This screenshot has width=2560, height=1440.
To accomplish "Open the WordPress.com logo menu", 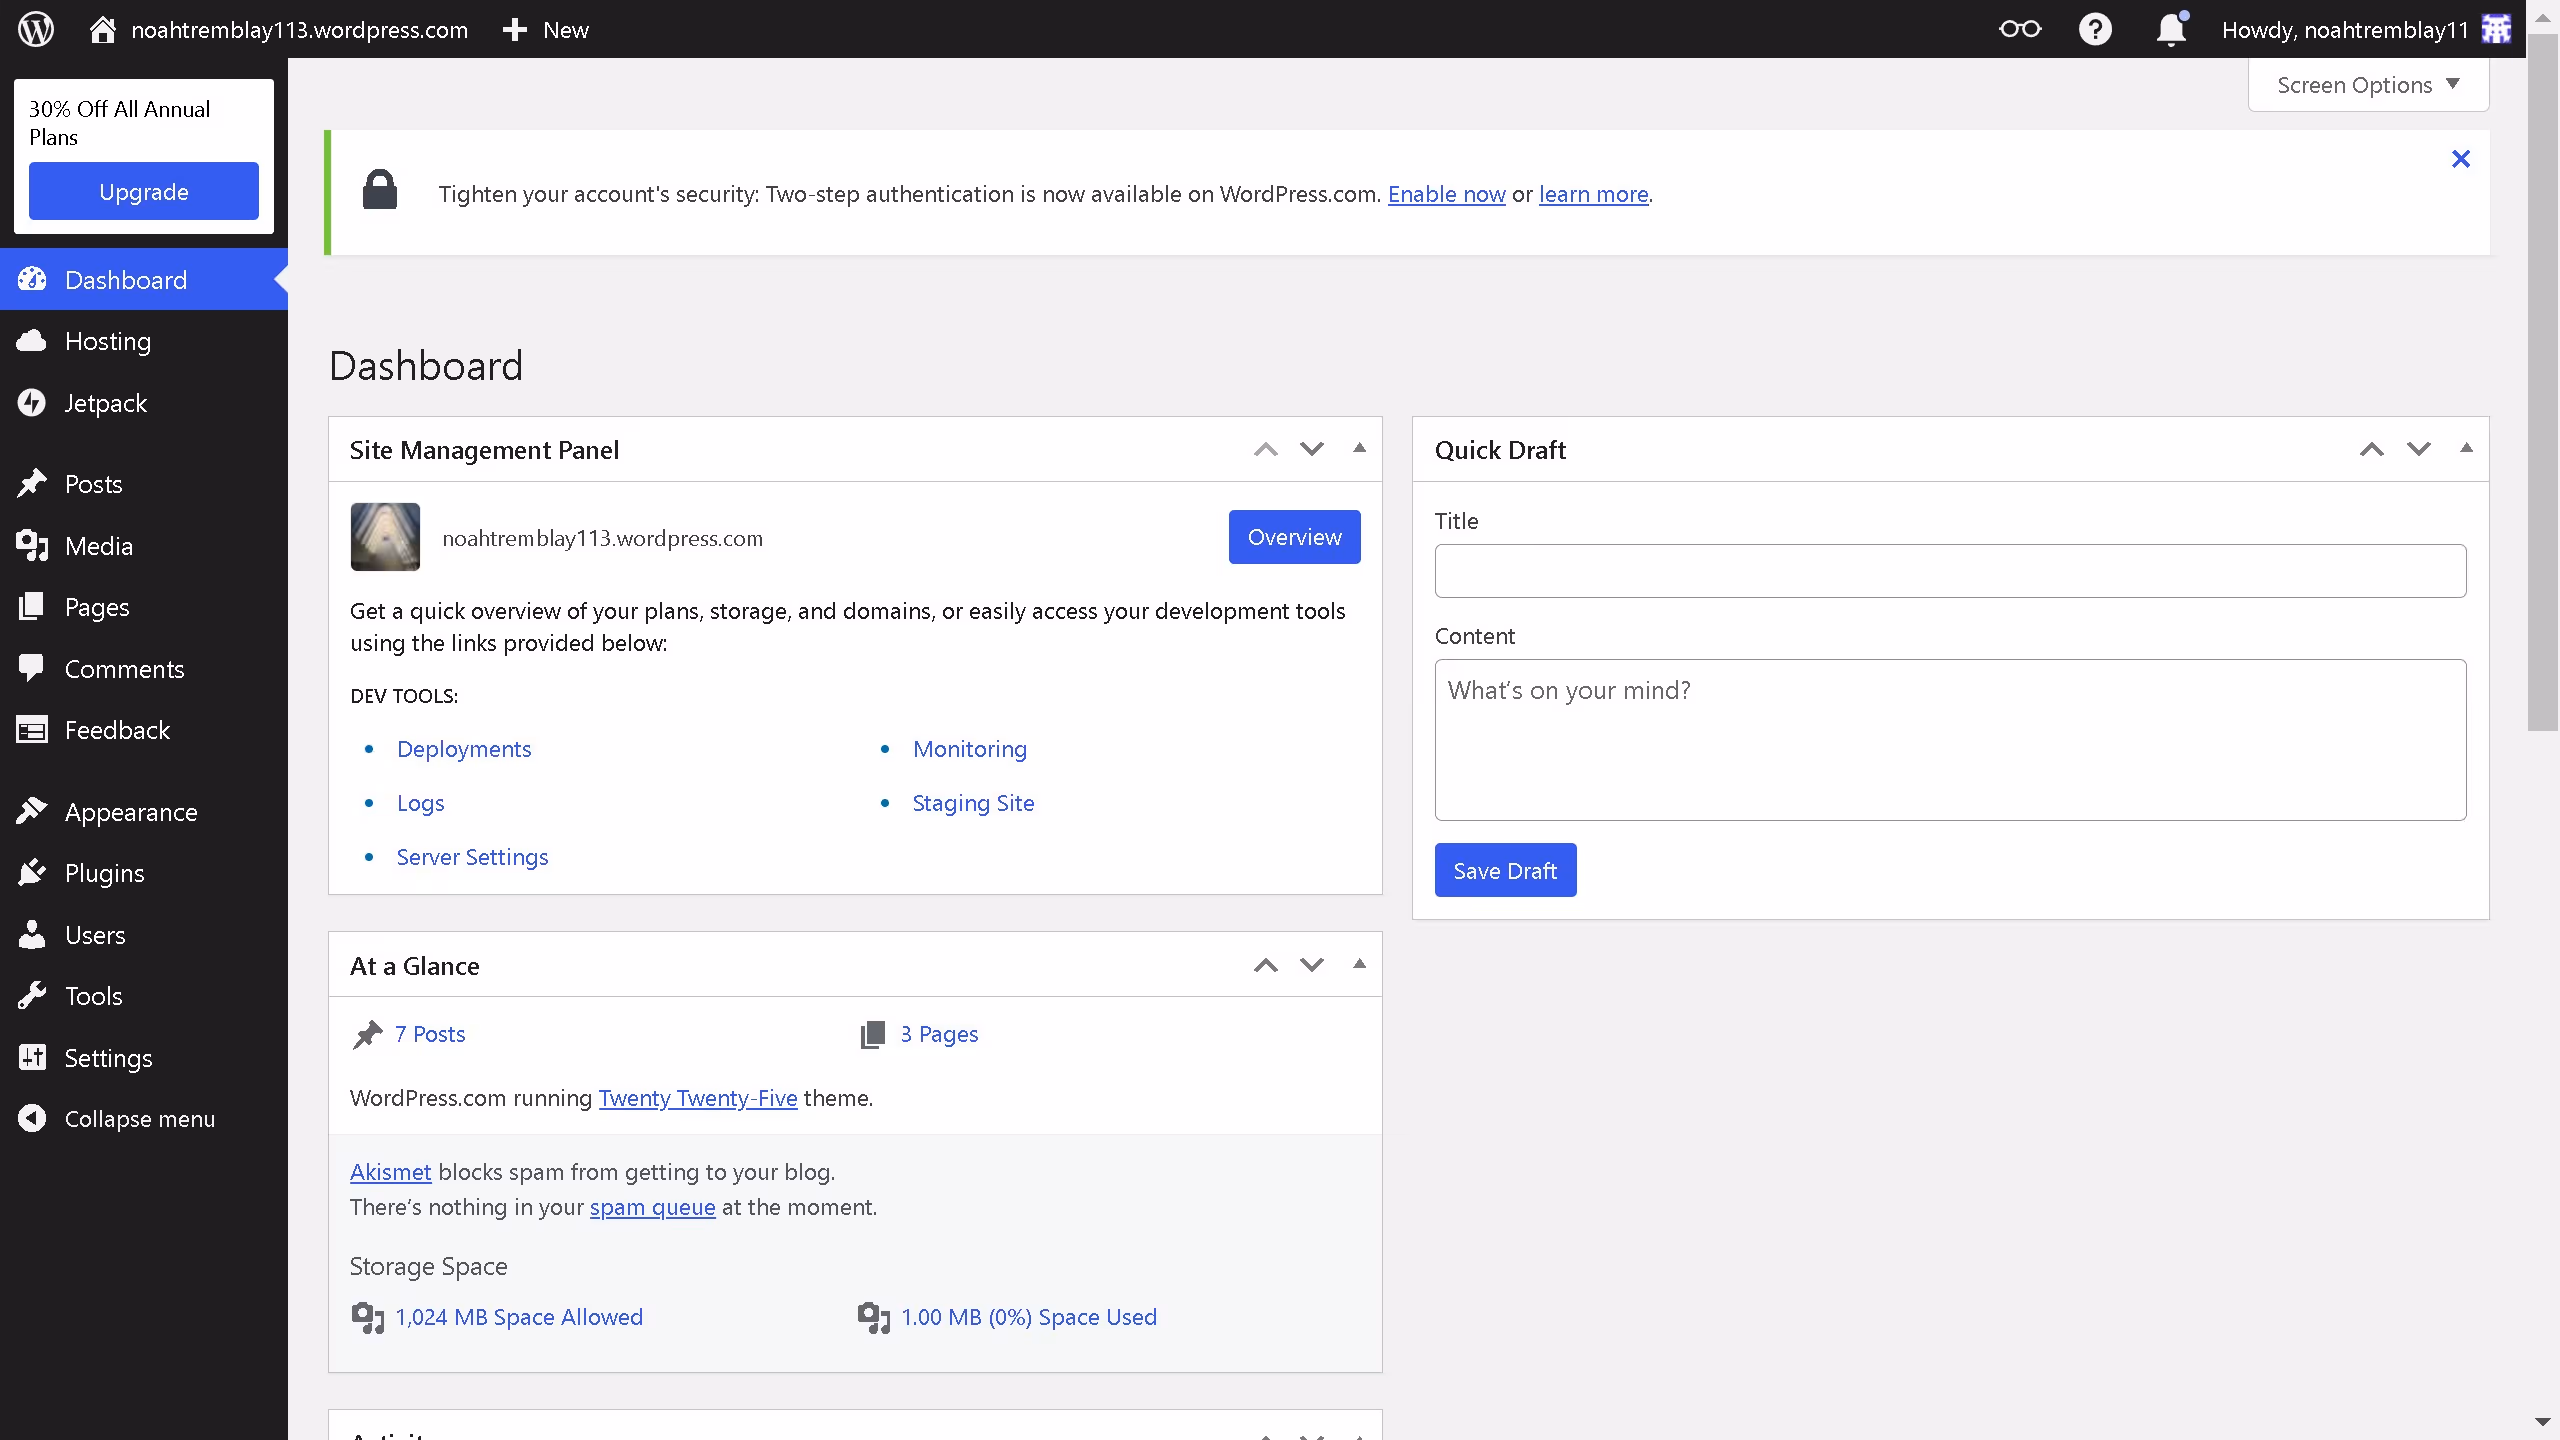I will point(35,29).
